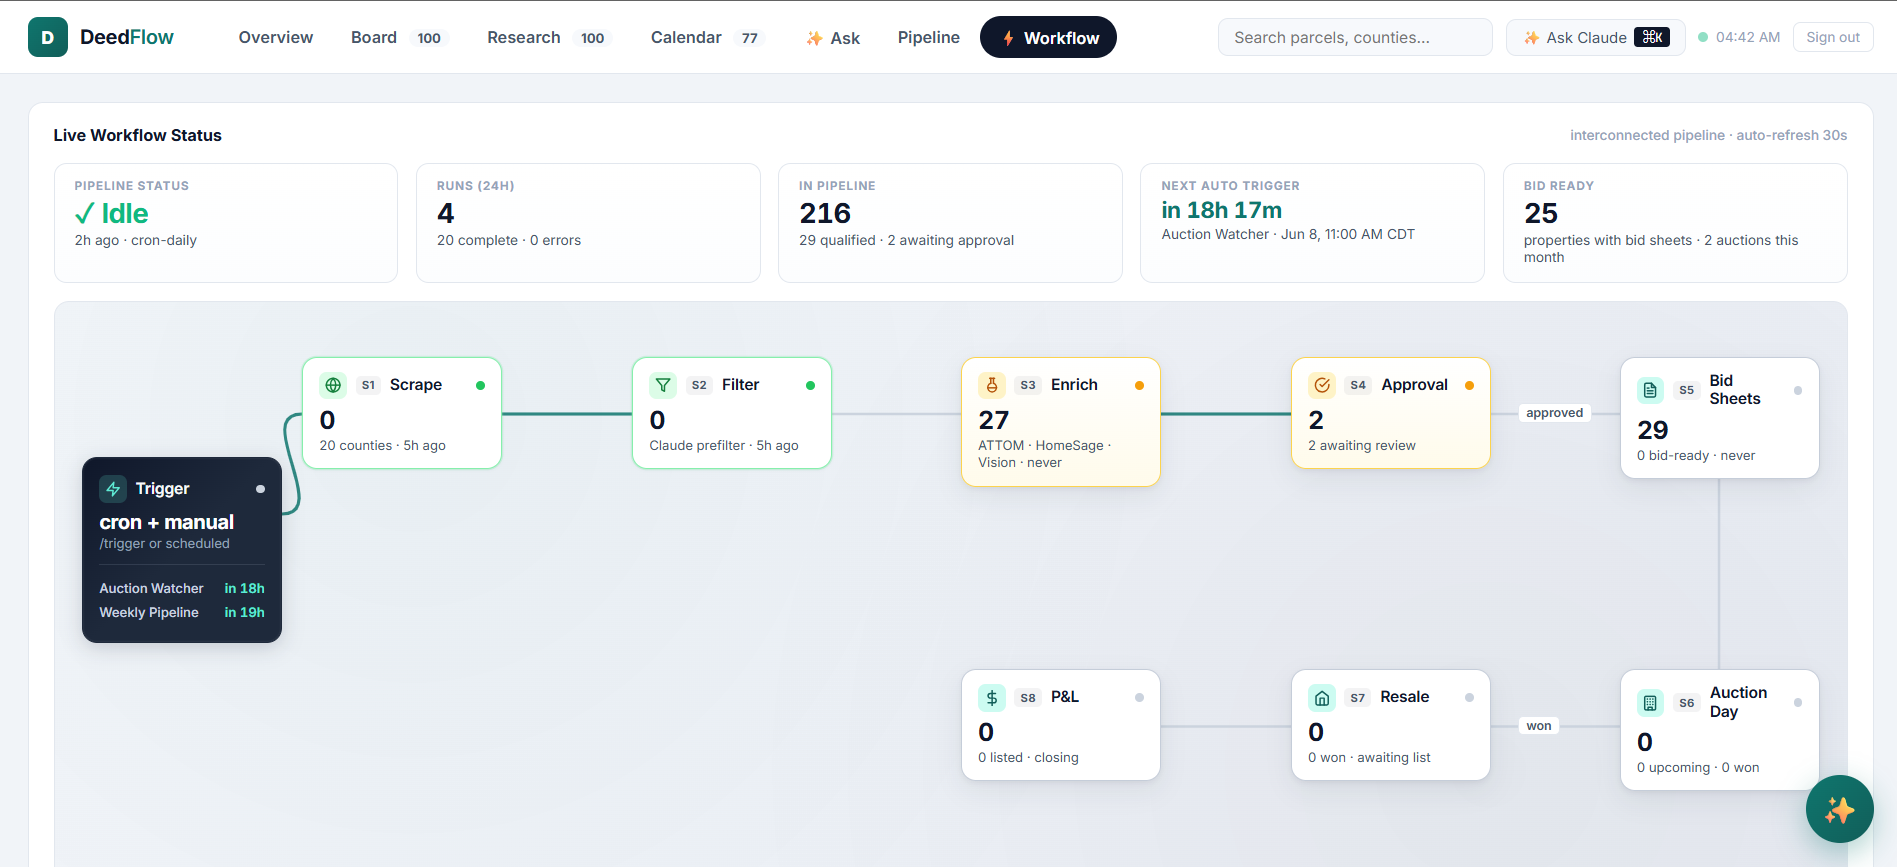Click 'Claude prefilter · 5h ago' text
The image size is (1897, 867).
point(724,446)
